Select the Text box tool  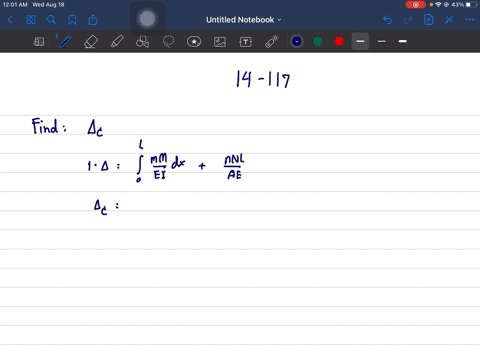[245, 42]
